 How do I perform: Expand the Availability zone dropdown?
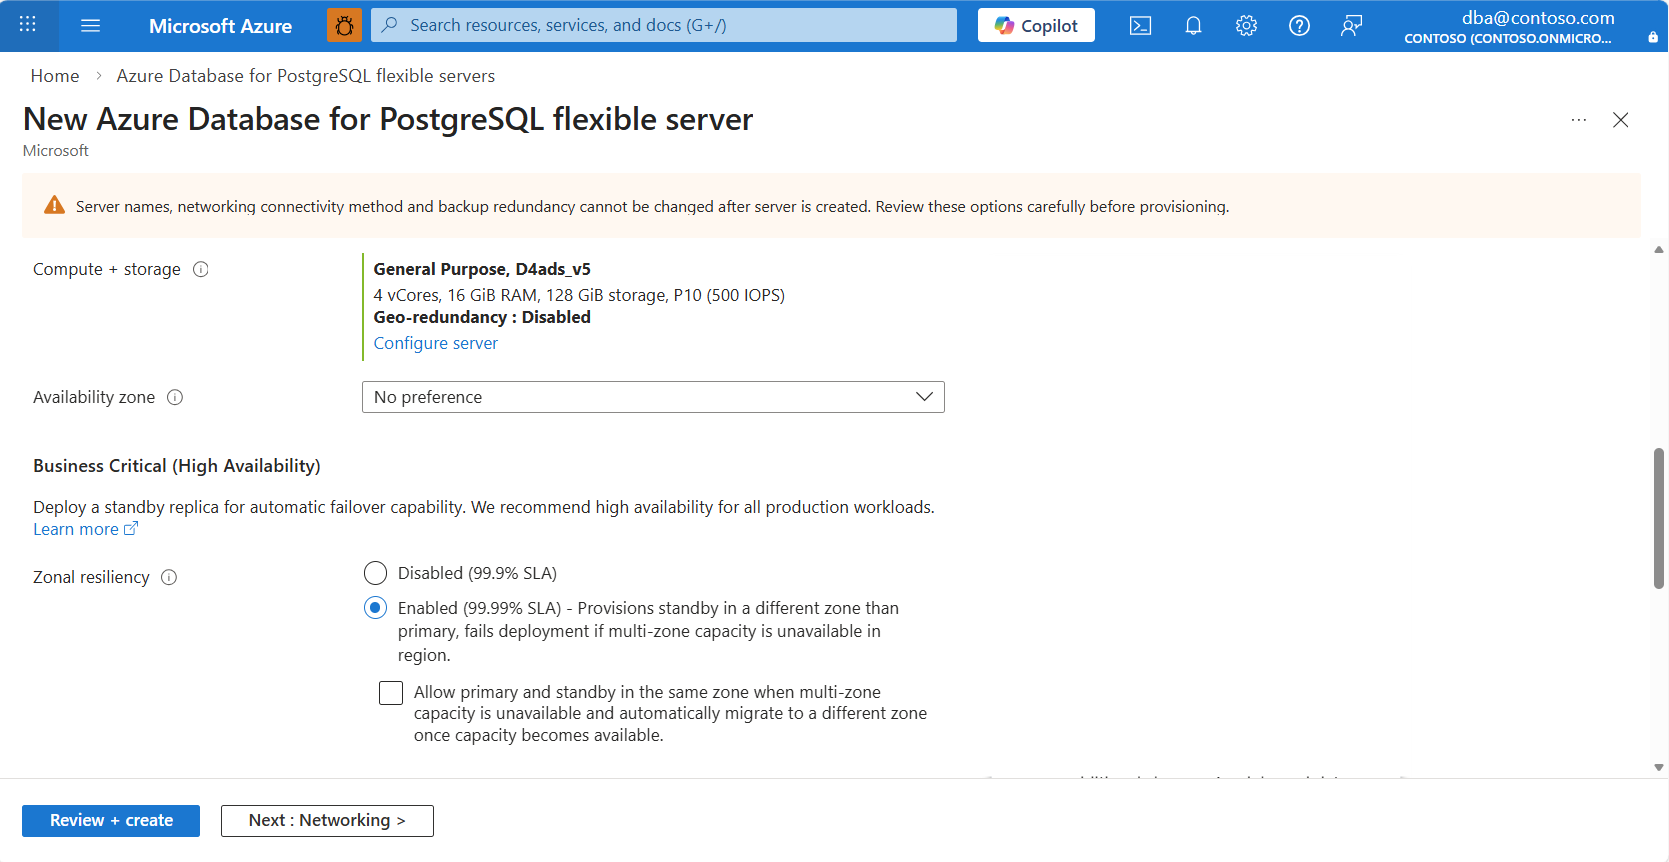pos(653,397)
